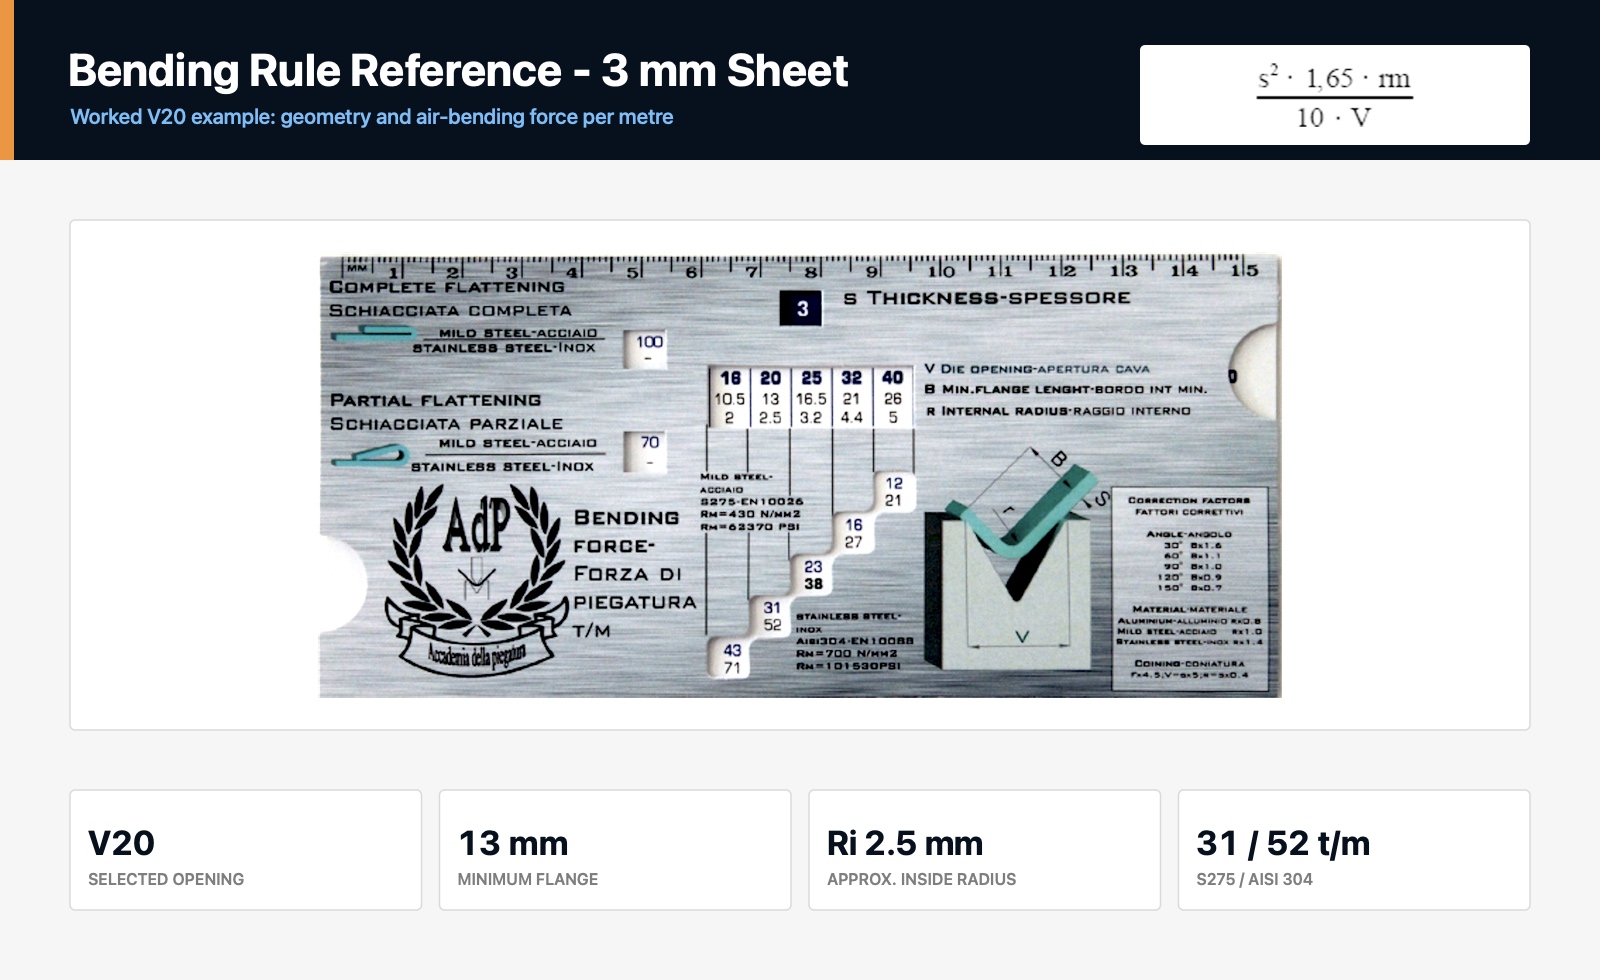
Task: Click the "Bending Rule Reference - 3 mm Sheet" heading
Action: point(458,70)
